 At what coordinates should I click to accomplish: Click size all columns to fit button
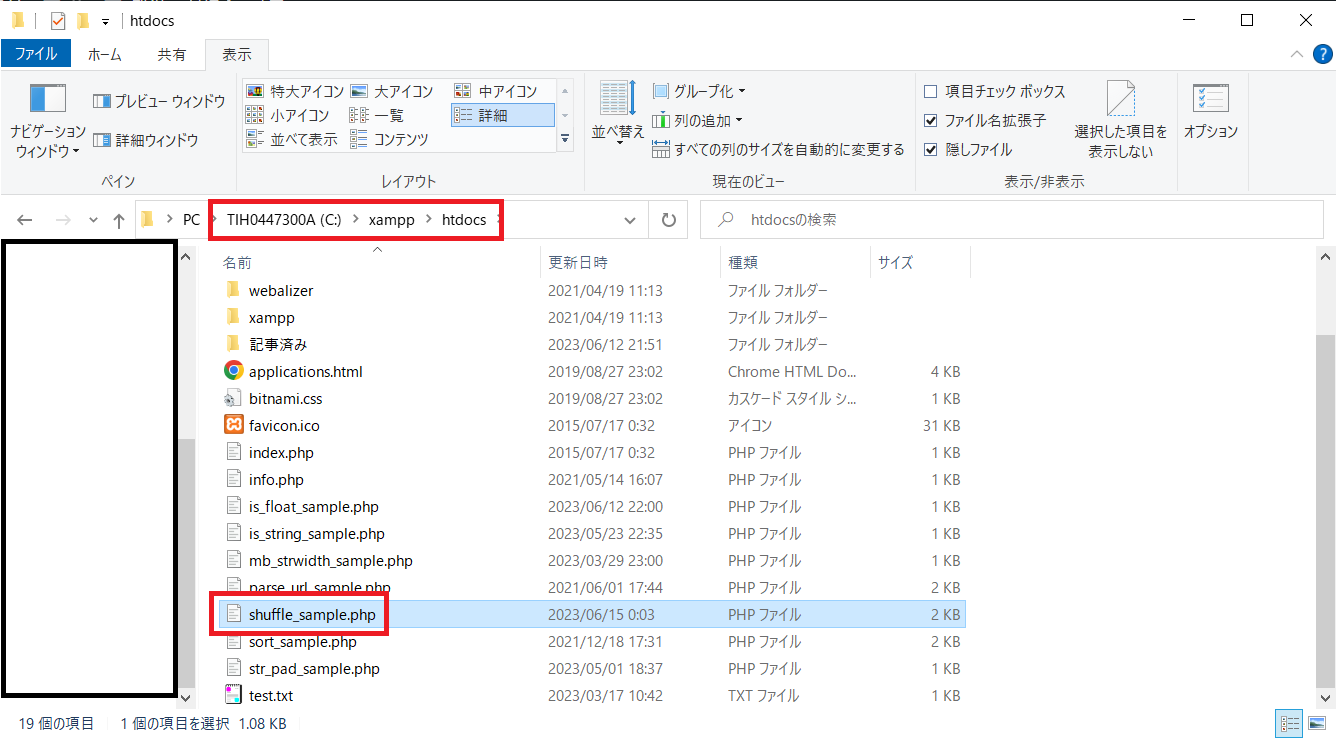pos(778,150)
